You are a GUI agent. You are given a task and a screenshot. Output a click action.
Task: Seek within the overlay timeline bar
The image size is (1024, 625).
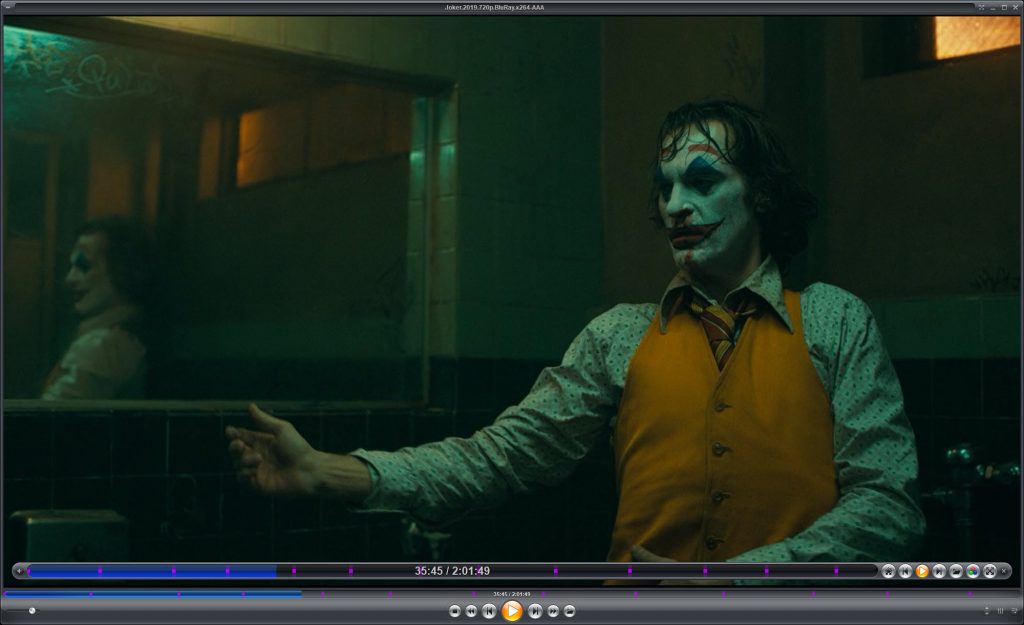(x=452, y=571)
